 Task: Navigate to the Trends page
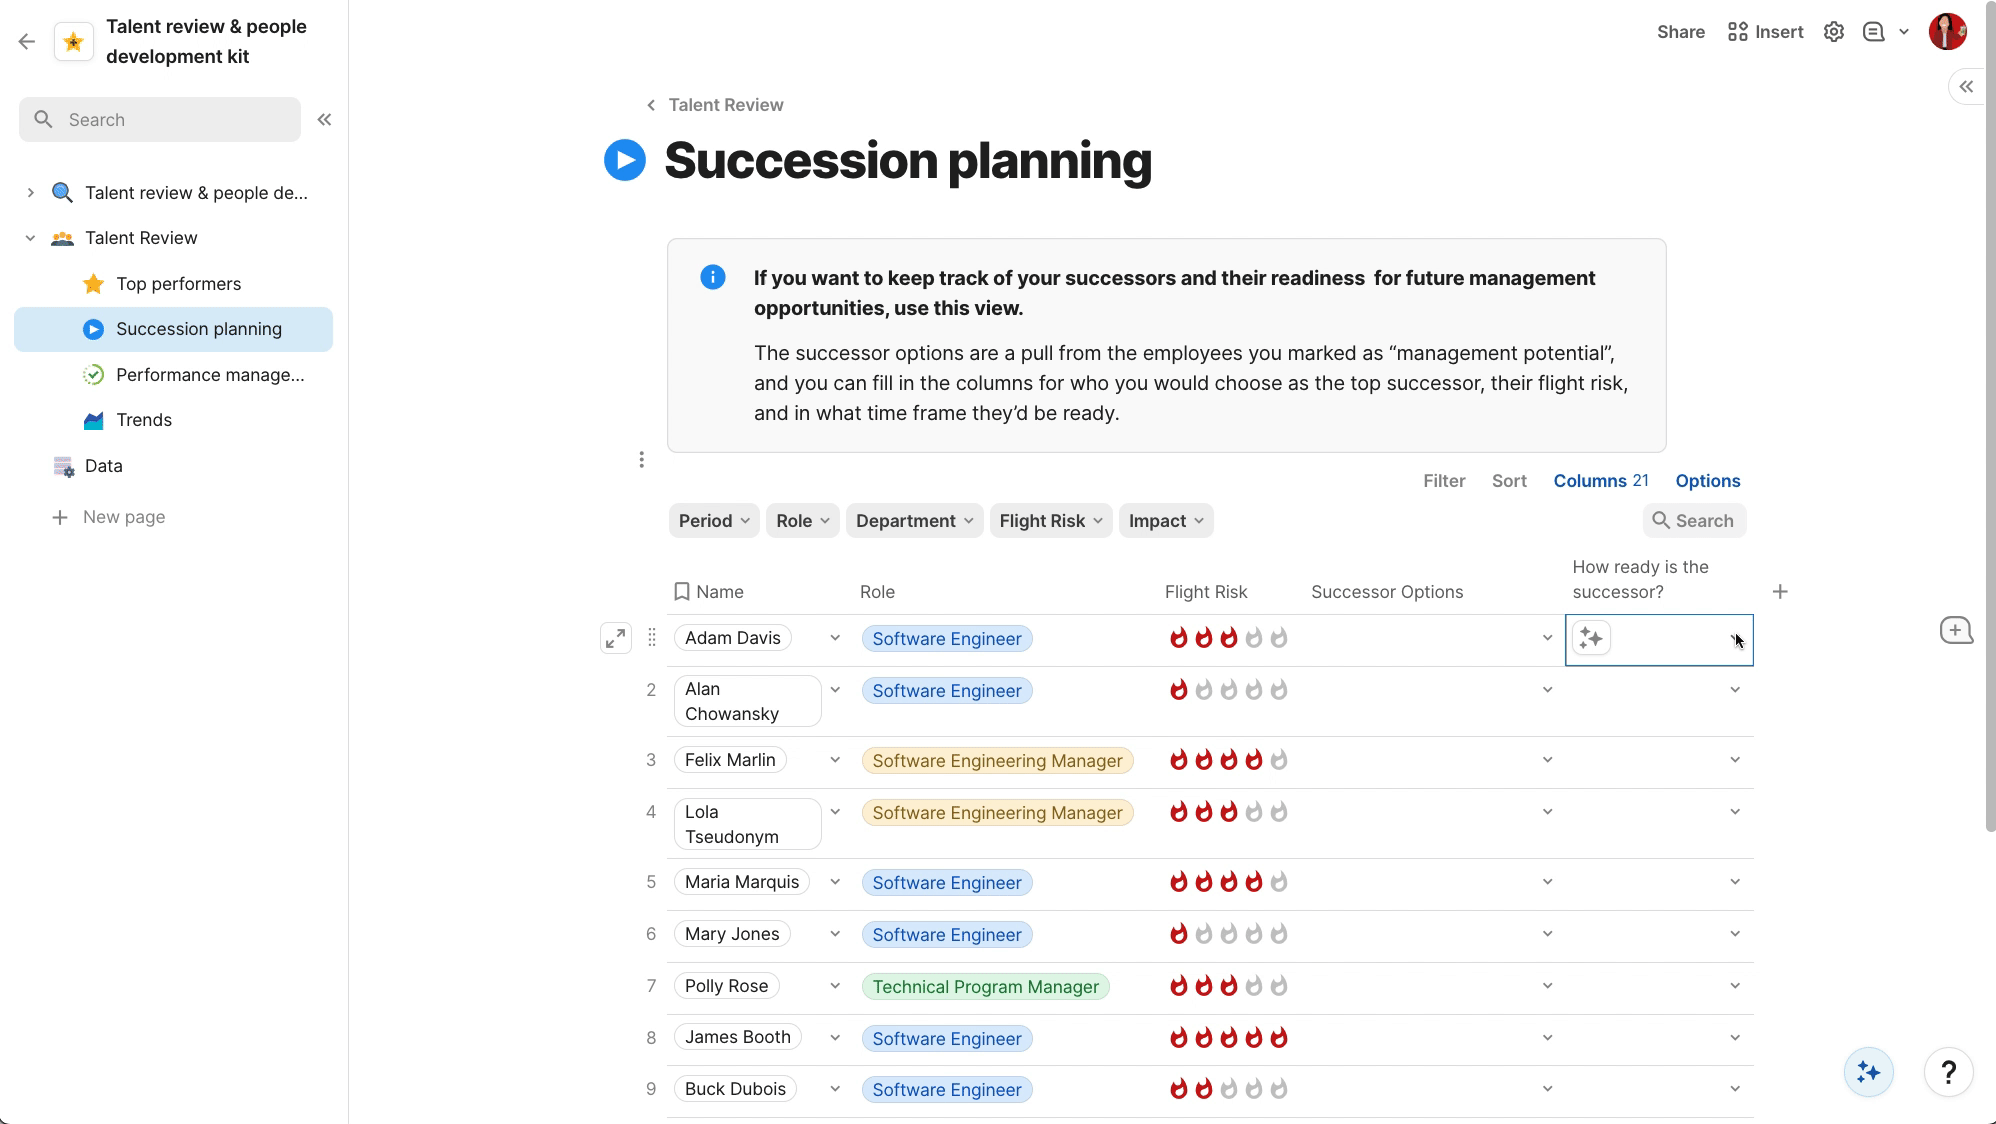pos(144,420)
